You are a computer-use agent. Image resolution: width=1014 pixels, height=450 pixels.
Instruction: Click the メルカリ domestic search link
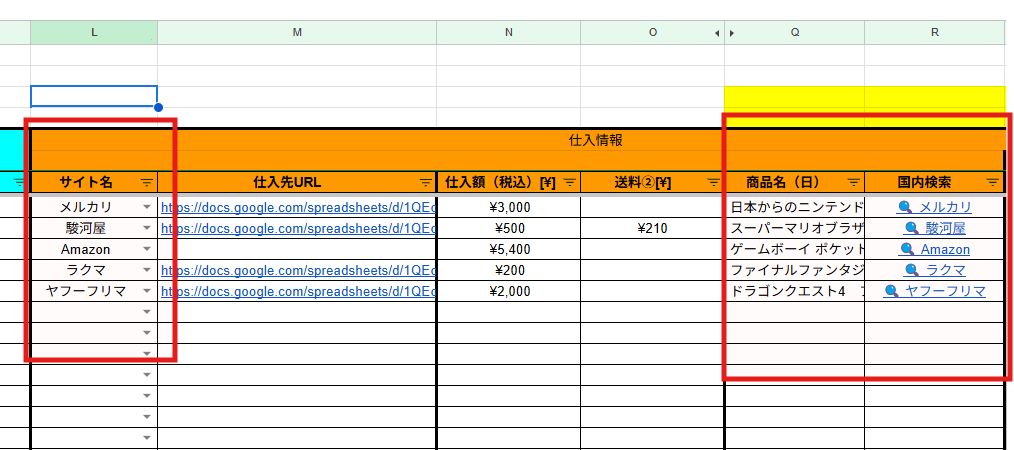click(934, 208)
